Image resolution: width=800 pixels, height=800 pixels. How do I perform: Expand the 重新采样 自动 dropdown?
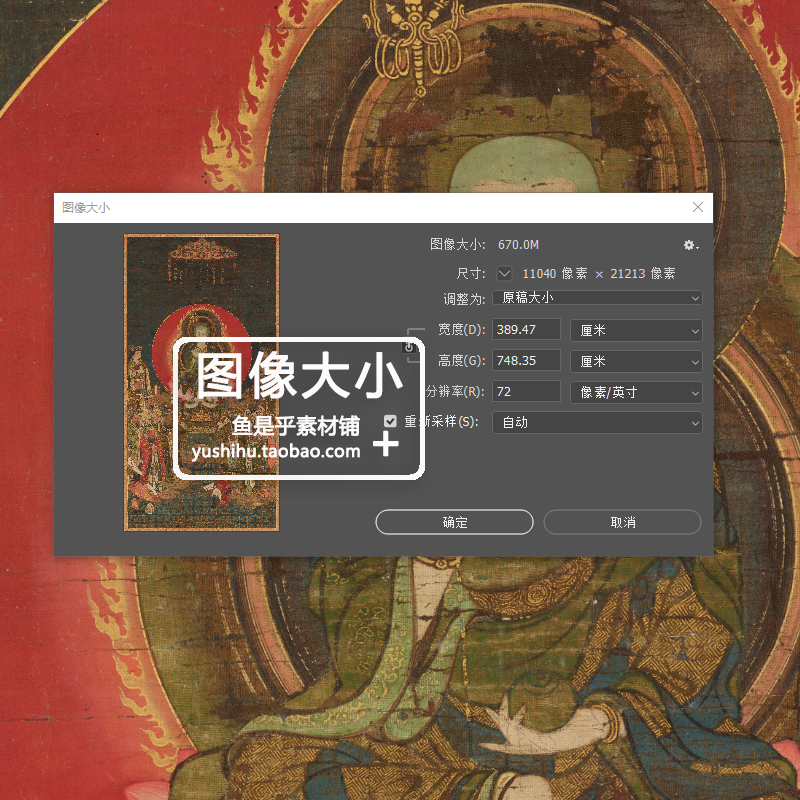pyautogui.click(x=597, y=422)
